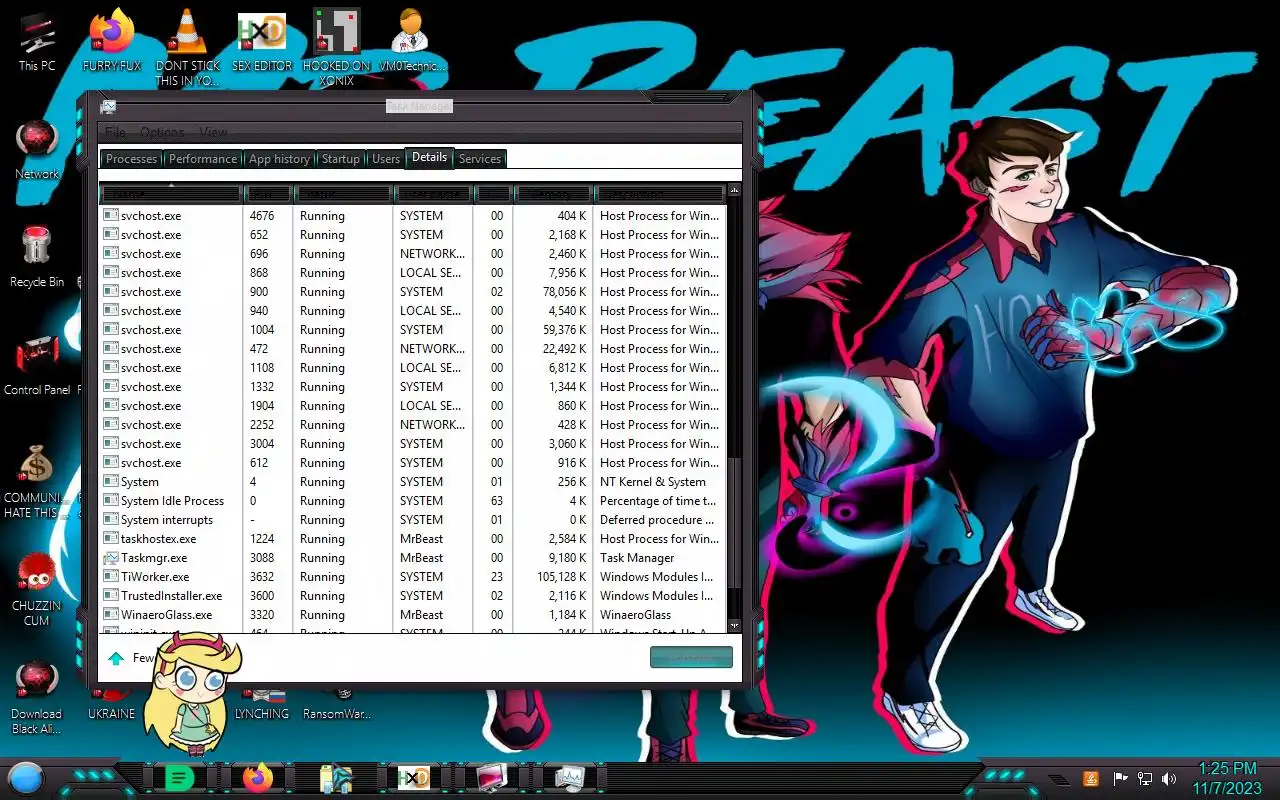Screen dimensions: 1280x800
Task: Open the money bag COMMUNI desktop icon
Action: click(x=37, y=482)
